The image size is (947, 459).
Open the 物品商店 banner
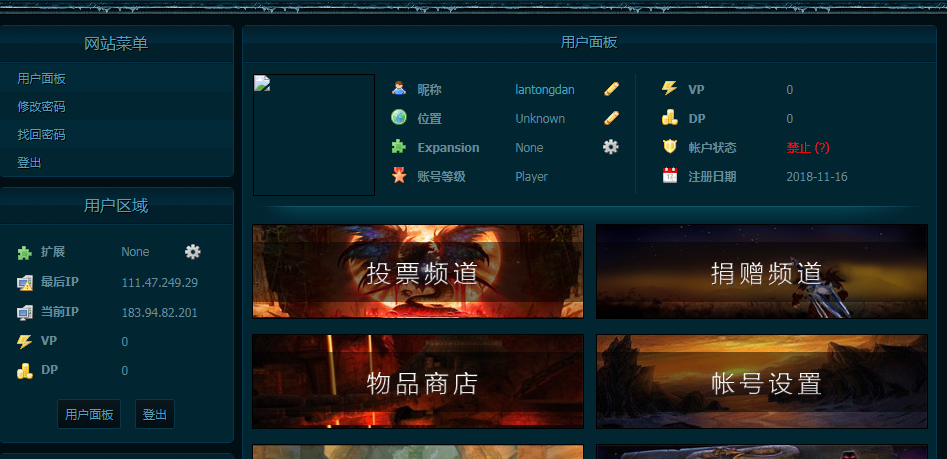click(418, 382)
